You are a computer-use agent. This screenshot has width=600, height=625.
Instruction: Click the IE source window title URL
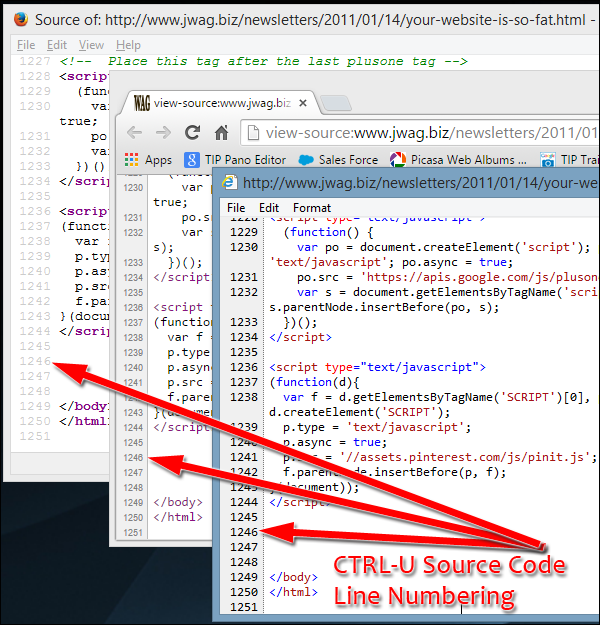(x=421, y=183)
